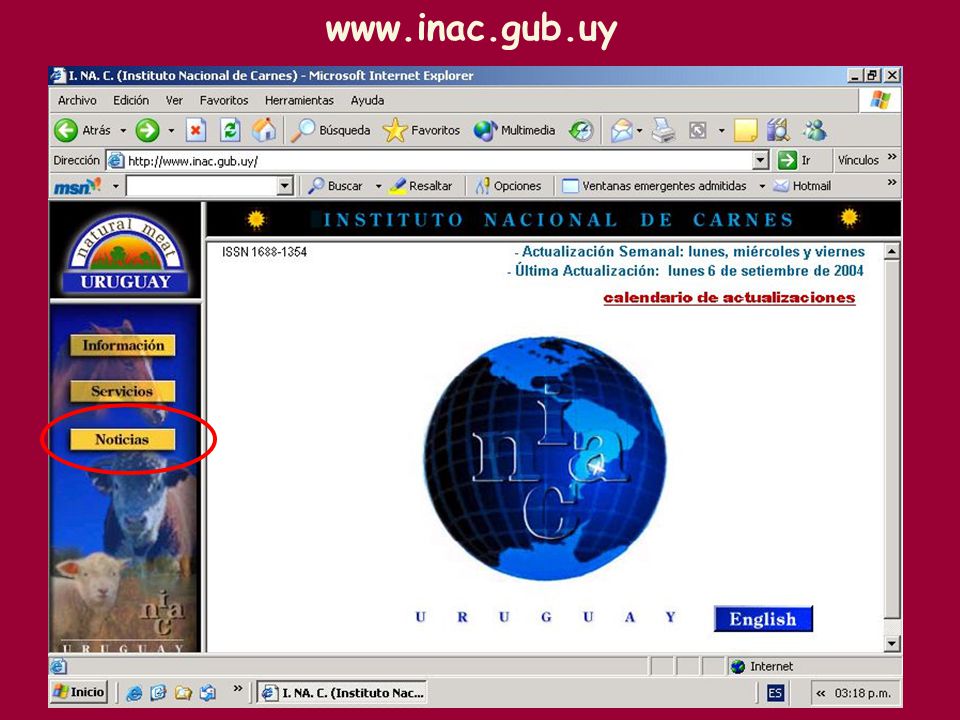Open the Favoritos menu in menu bar
960x720 pixels.
224,100
